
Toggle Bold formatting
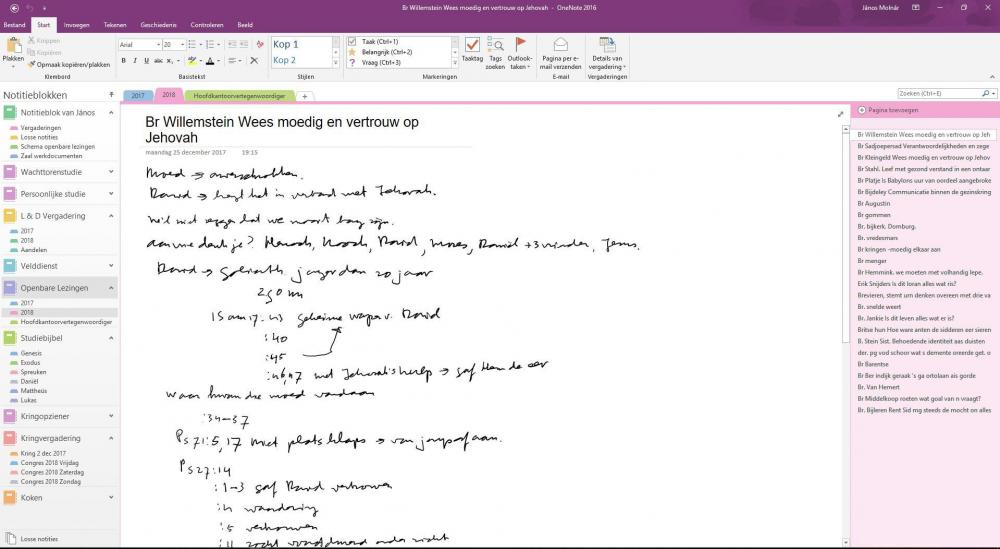coord(124,61)
